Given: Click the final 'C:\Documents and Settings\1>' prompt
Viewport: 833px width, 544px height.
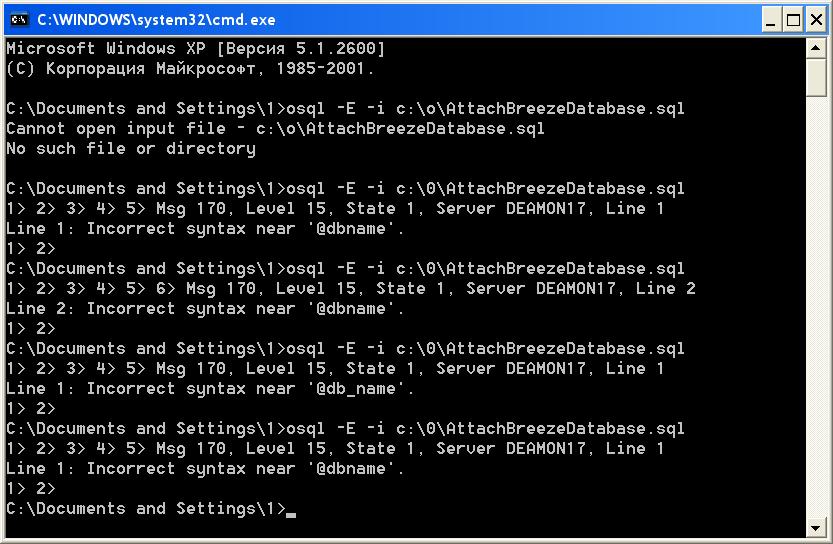Looking at the screenshot, I should point(146,509).
